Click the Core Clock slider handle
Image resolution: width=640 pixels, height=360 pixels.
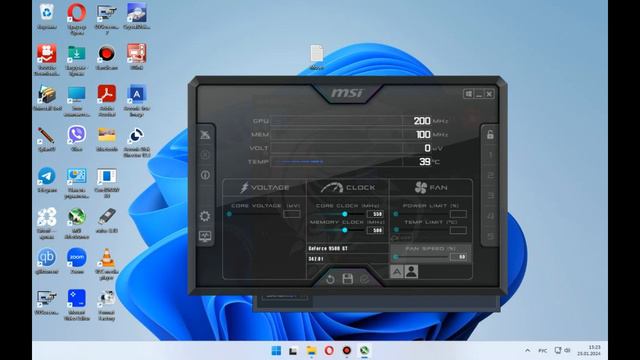345,214
